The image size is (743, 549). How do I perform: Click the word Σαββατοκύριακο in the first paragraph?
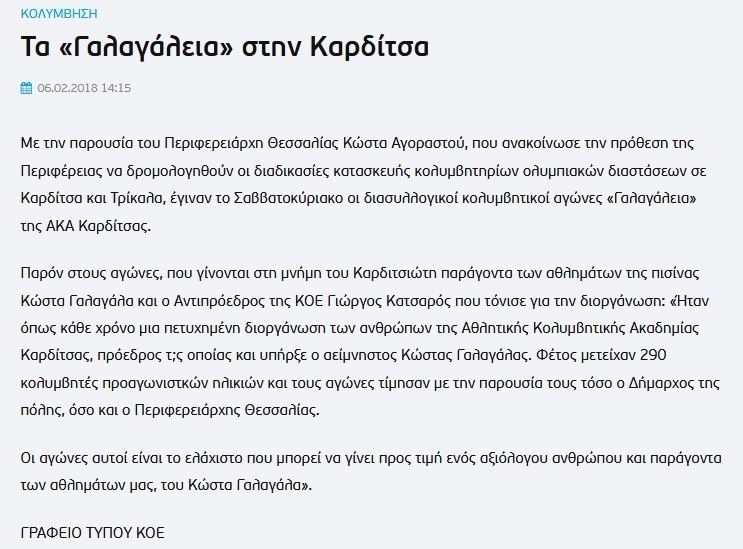(289, 198)
